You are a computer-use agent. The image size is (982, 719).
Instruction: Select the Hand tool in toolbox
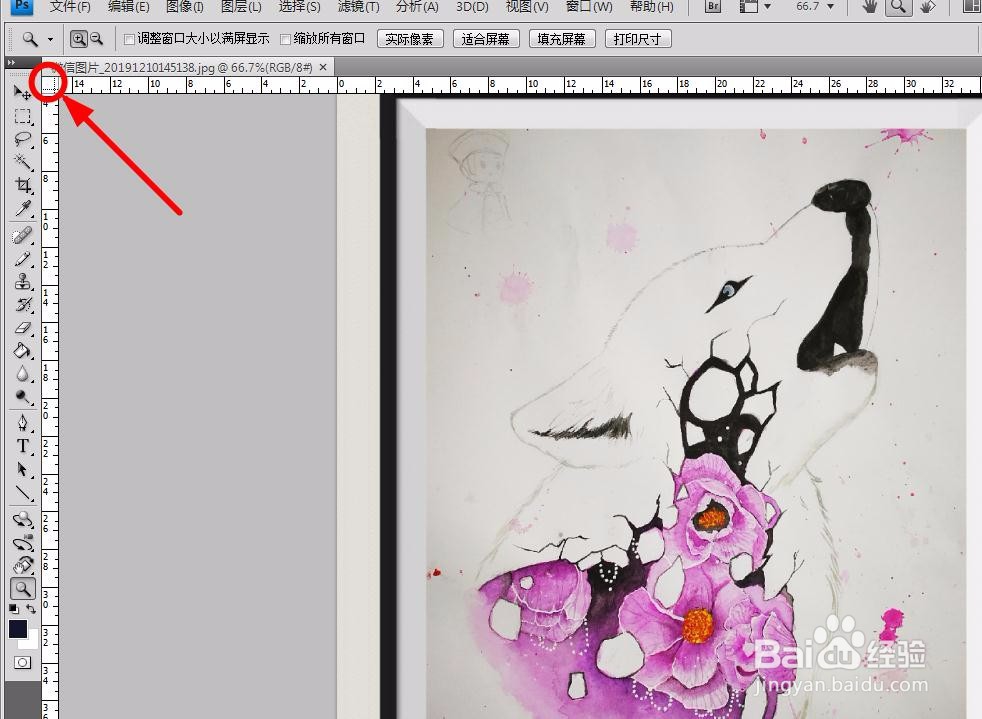pyautogui.click(x=23, y=566)
